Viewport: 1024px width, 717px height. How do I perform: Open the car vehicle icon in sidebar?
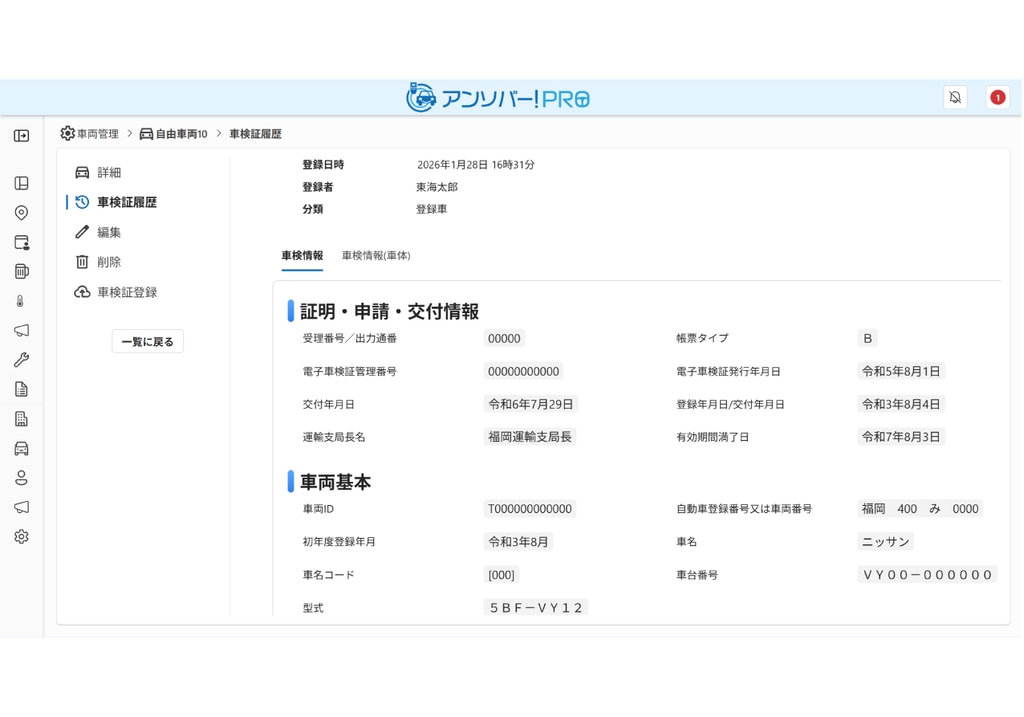[22, 448]
